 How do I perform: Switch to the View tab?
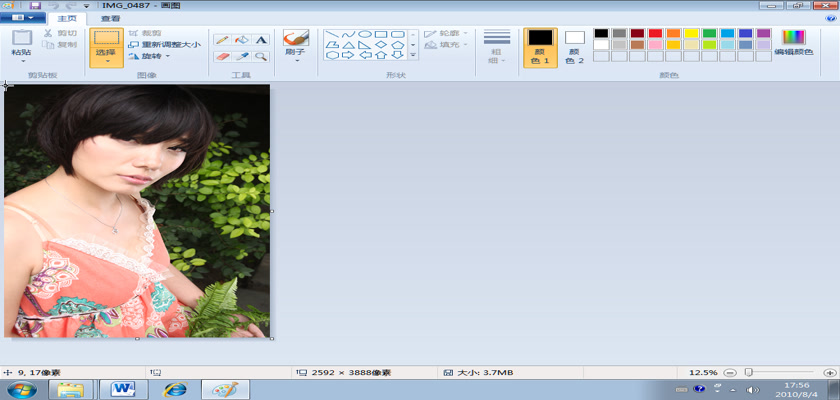click(x=110, y=18)
